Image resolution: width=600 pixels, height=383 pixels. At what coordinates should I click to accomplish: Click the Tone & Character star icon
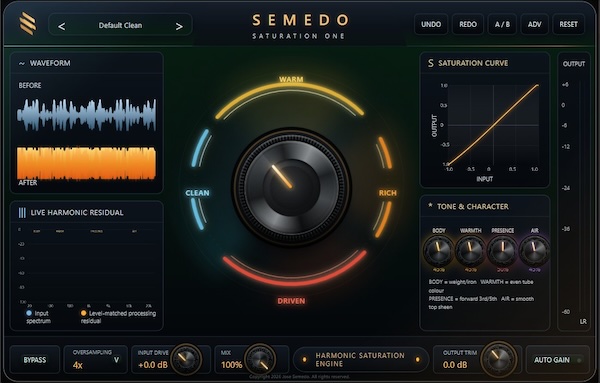point(430,206)
